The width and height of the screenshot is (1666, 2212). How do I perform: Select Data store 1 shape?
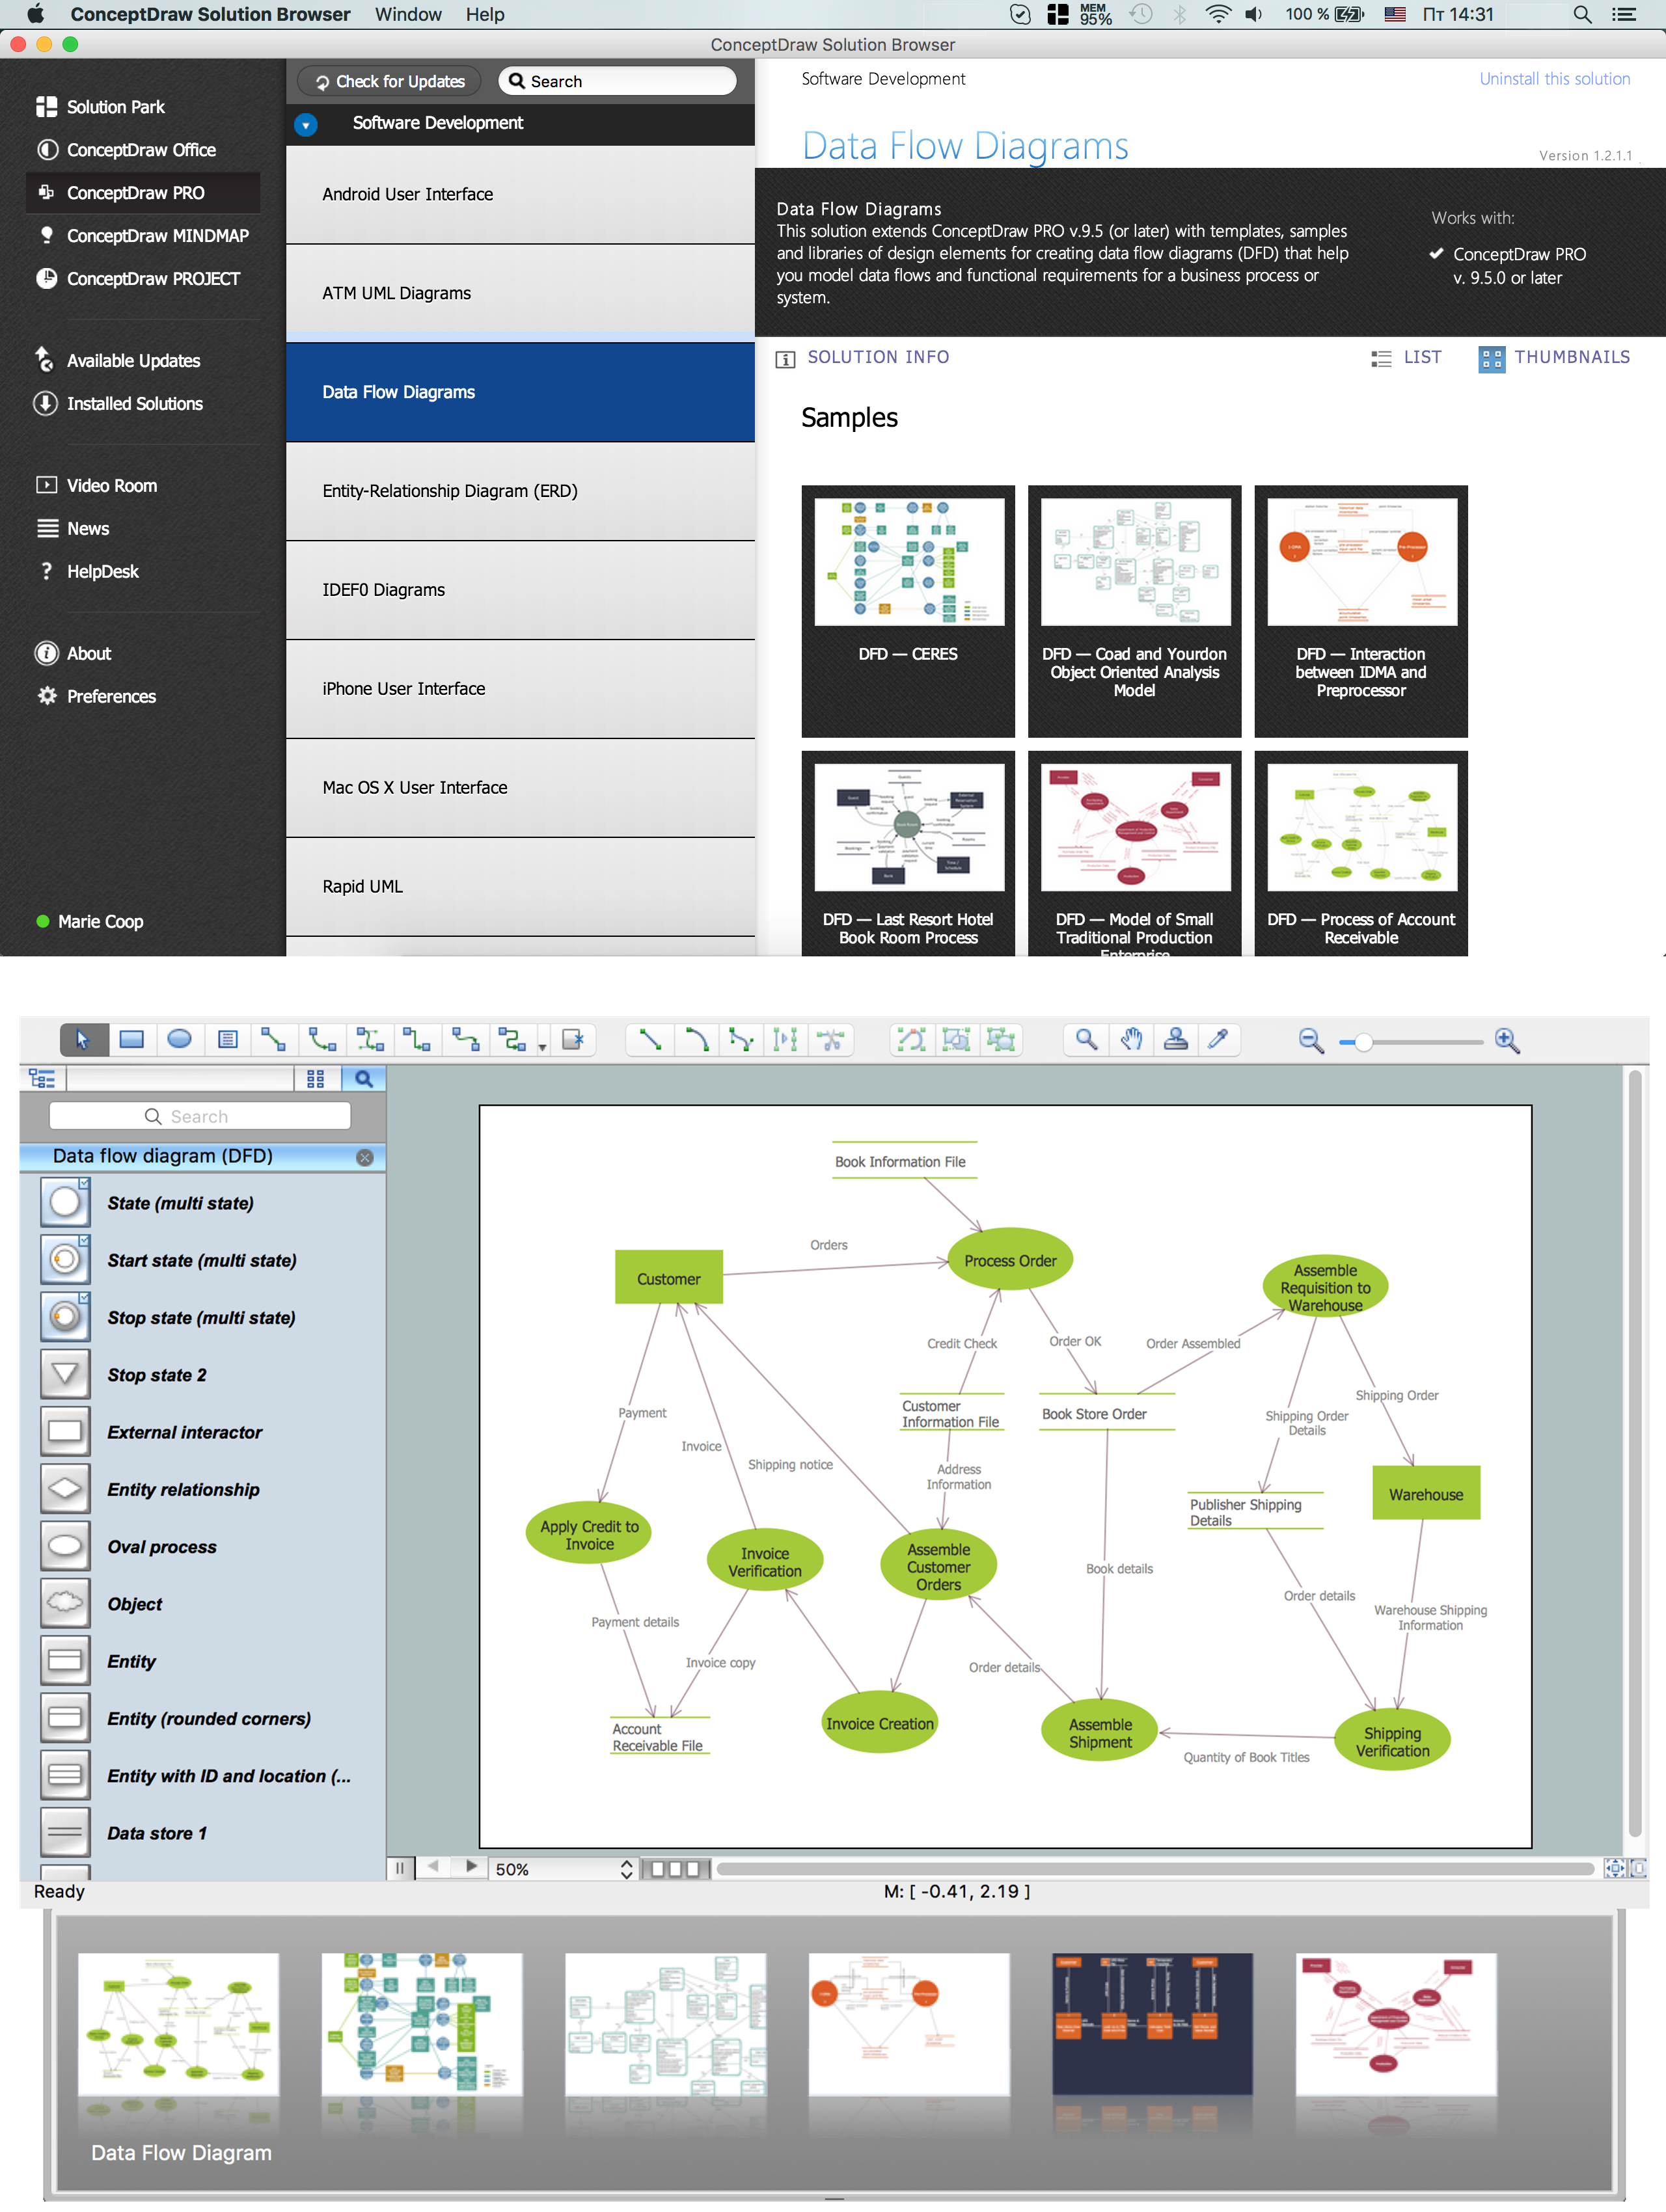pyautogui.click(x=203, y=1833)
